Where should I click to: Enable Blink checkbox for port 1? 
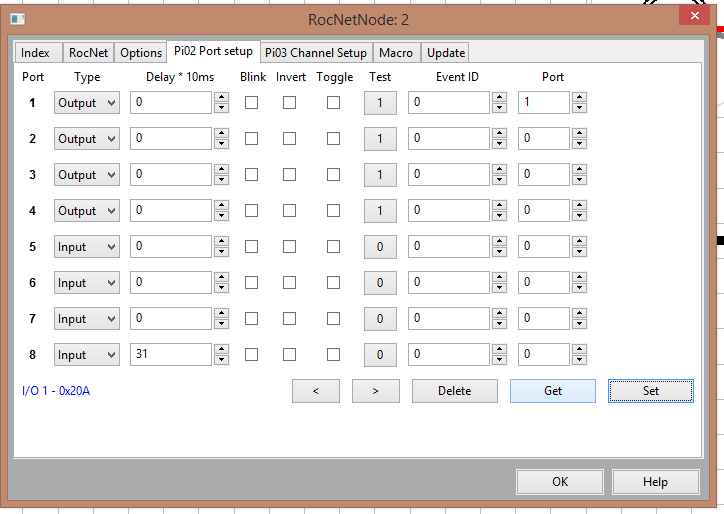[x=252, y=102]
